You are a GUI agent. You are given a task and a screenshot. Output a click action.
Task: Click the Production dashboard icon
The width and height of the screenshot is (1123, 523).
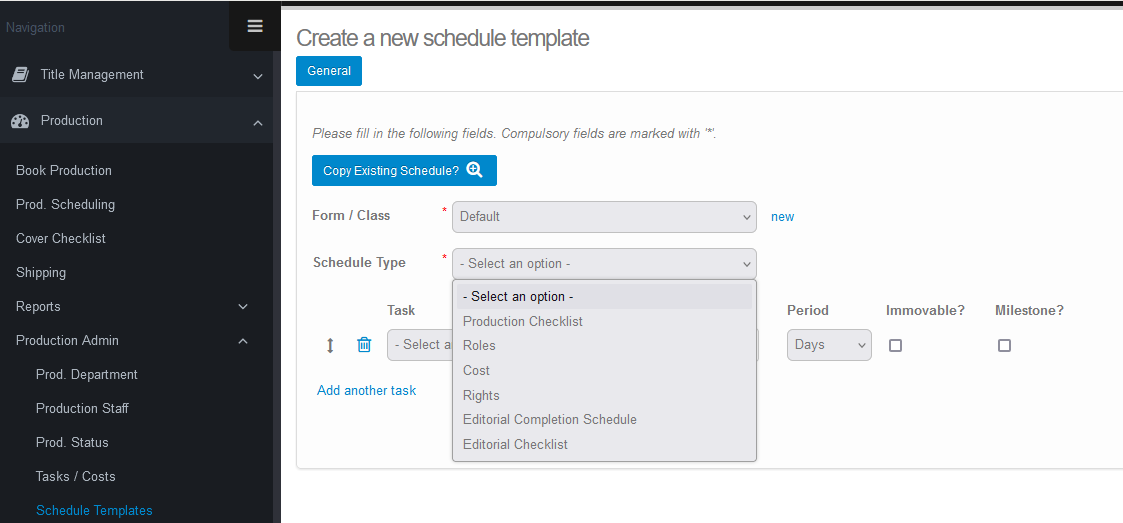[x=20, y=121]
